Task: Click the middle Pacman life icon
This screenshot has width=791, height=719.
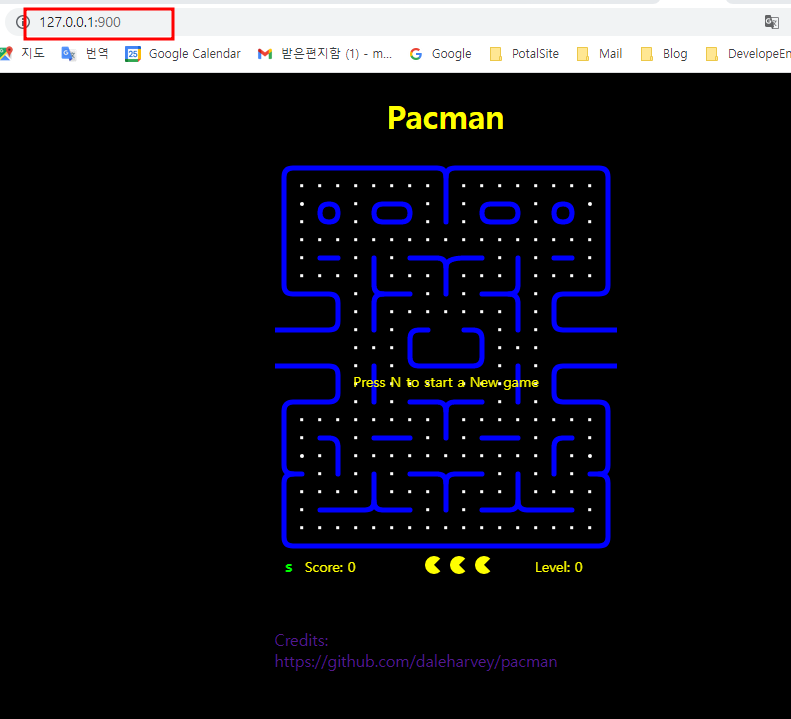Action: point(458,565)
